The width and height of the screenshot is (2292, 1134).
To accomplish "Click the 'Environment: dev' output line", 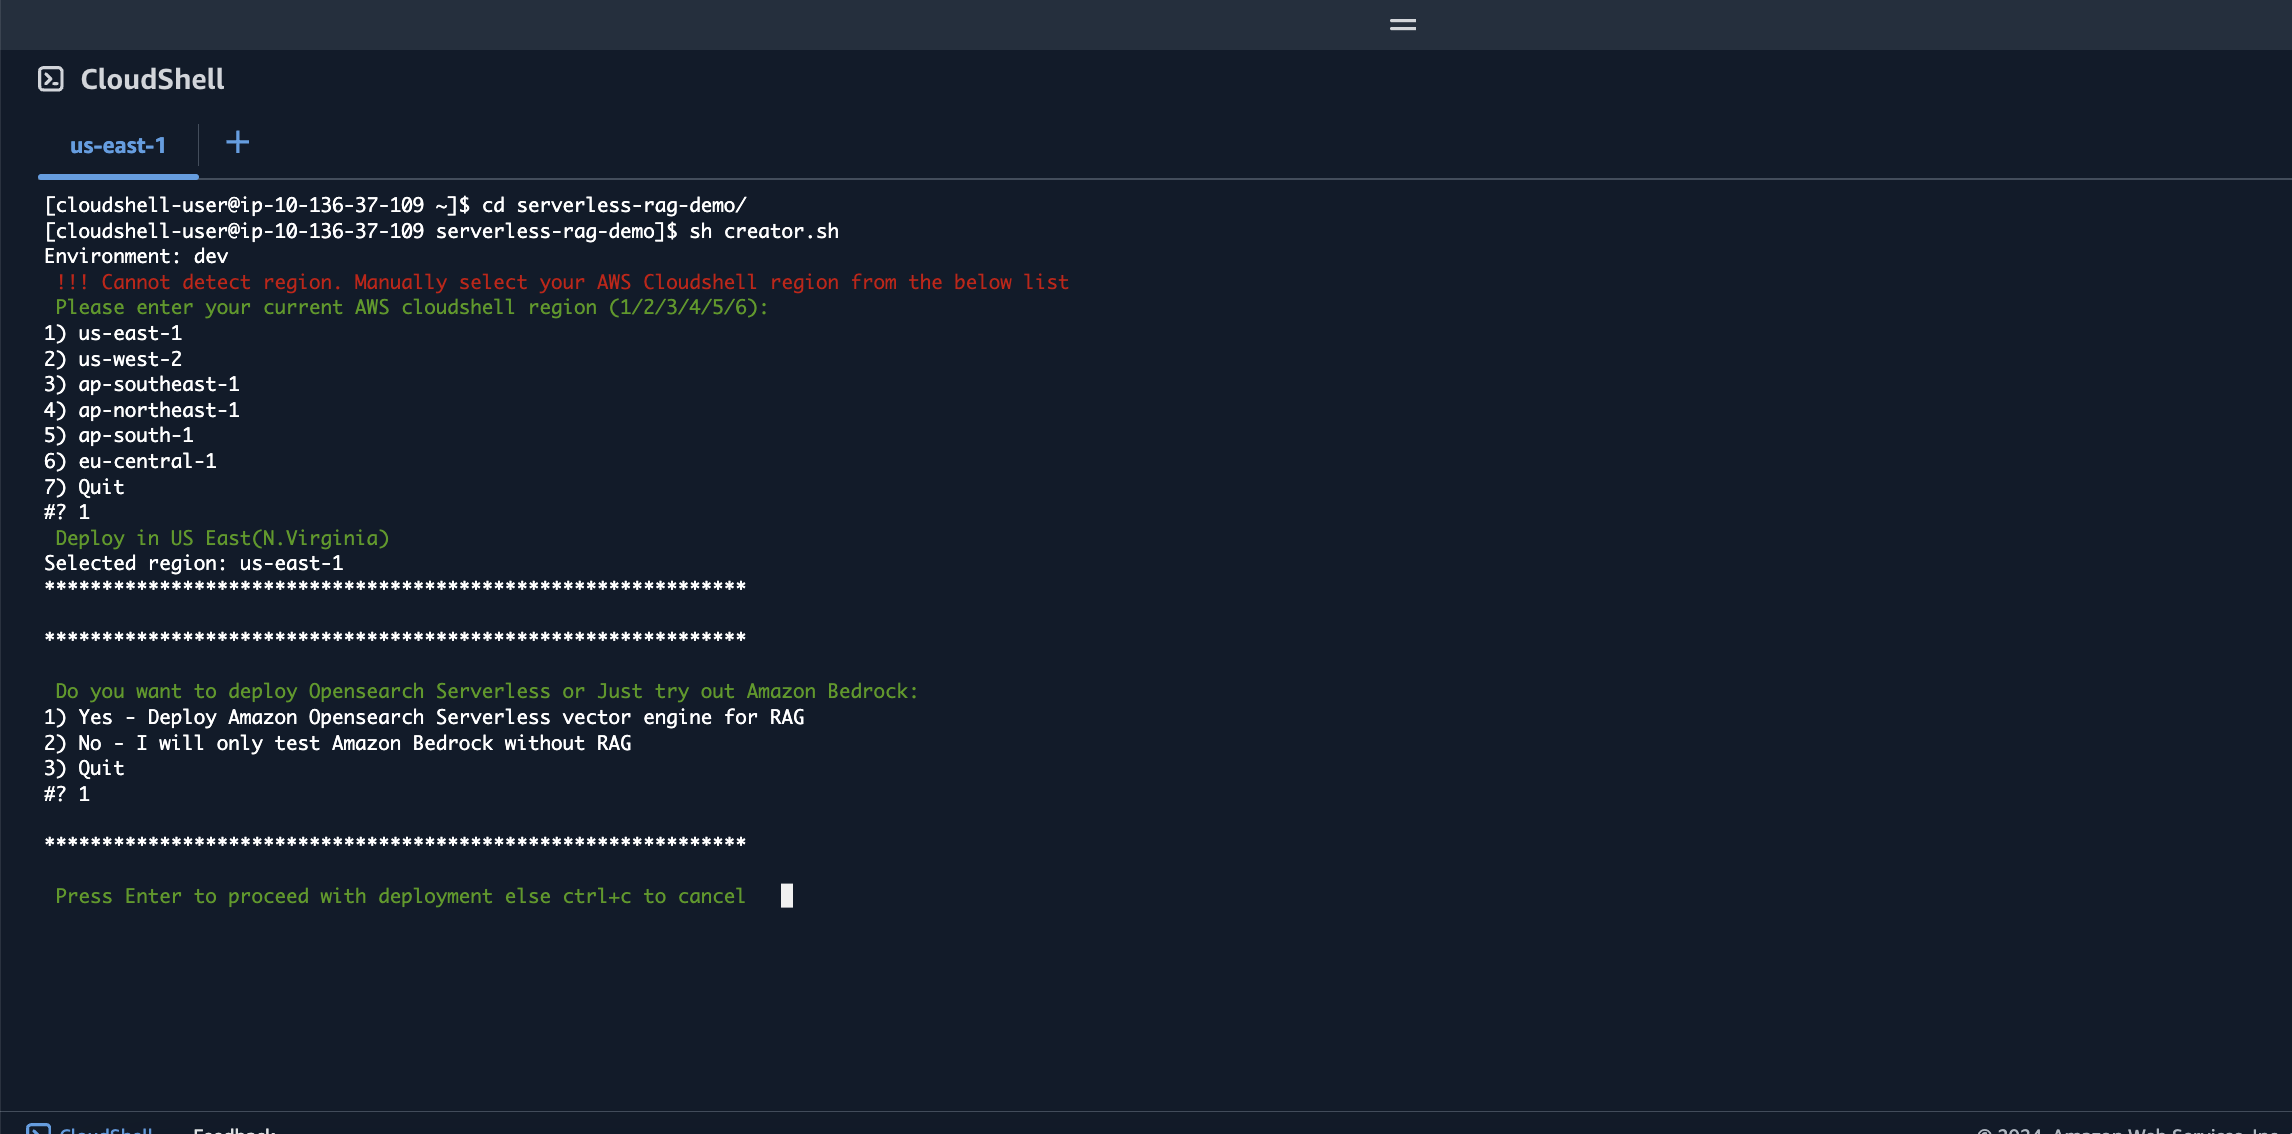I will click(x=136, y=257).
